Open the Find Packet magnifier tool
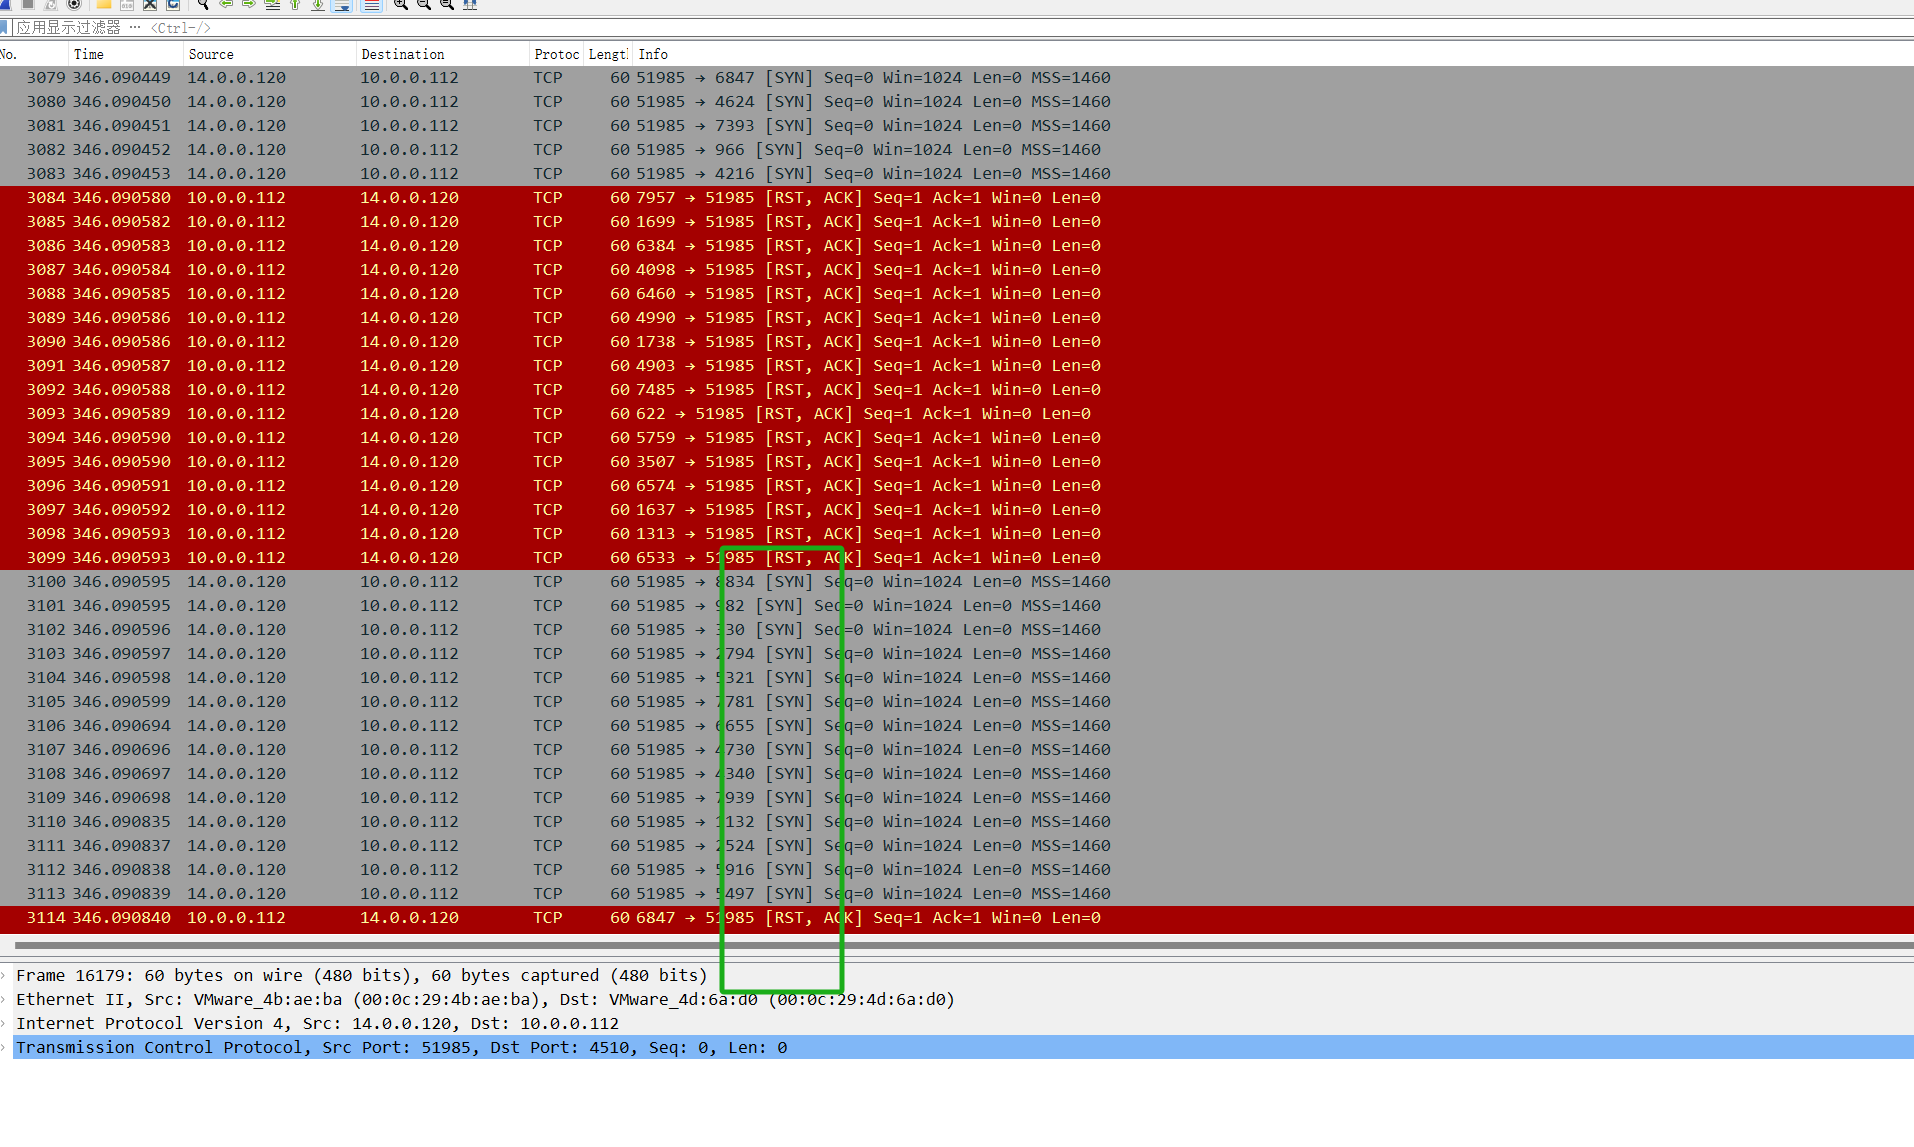 coord(203,5)
